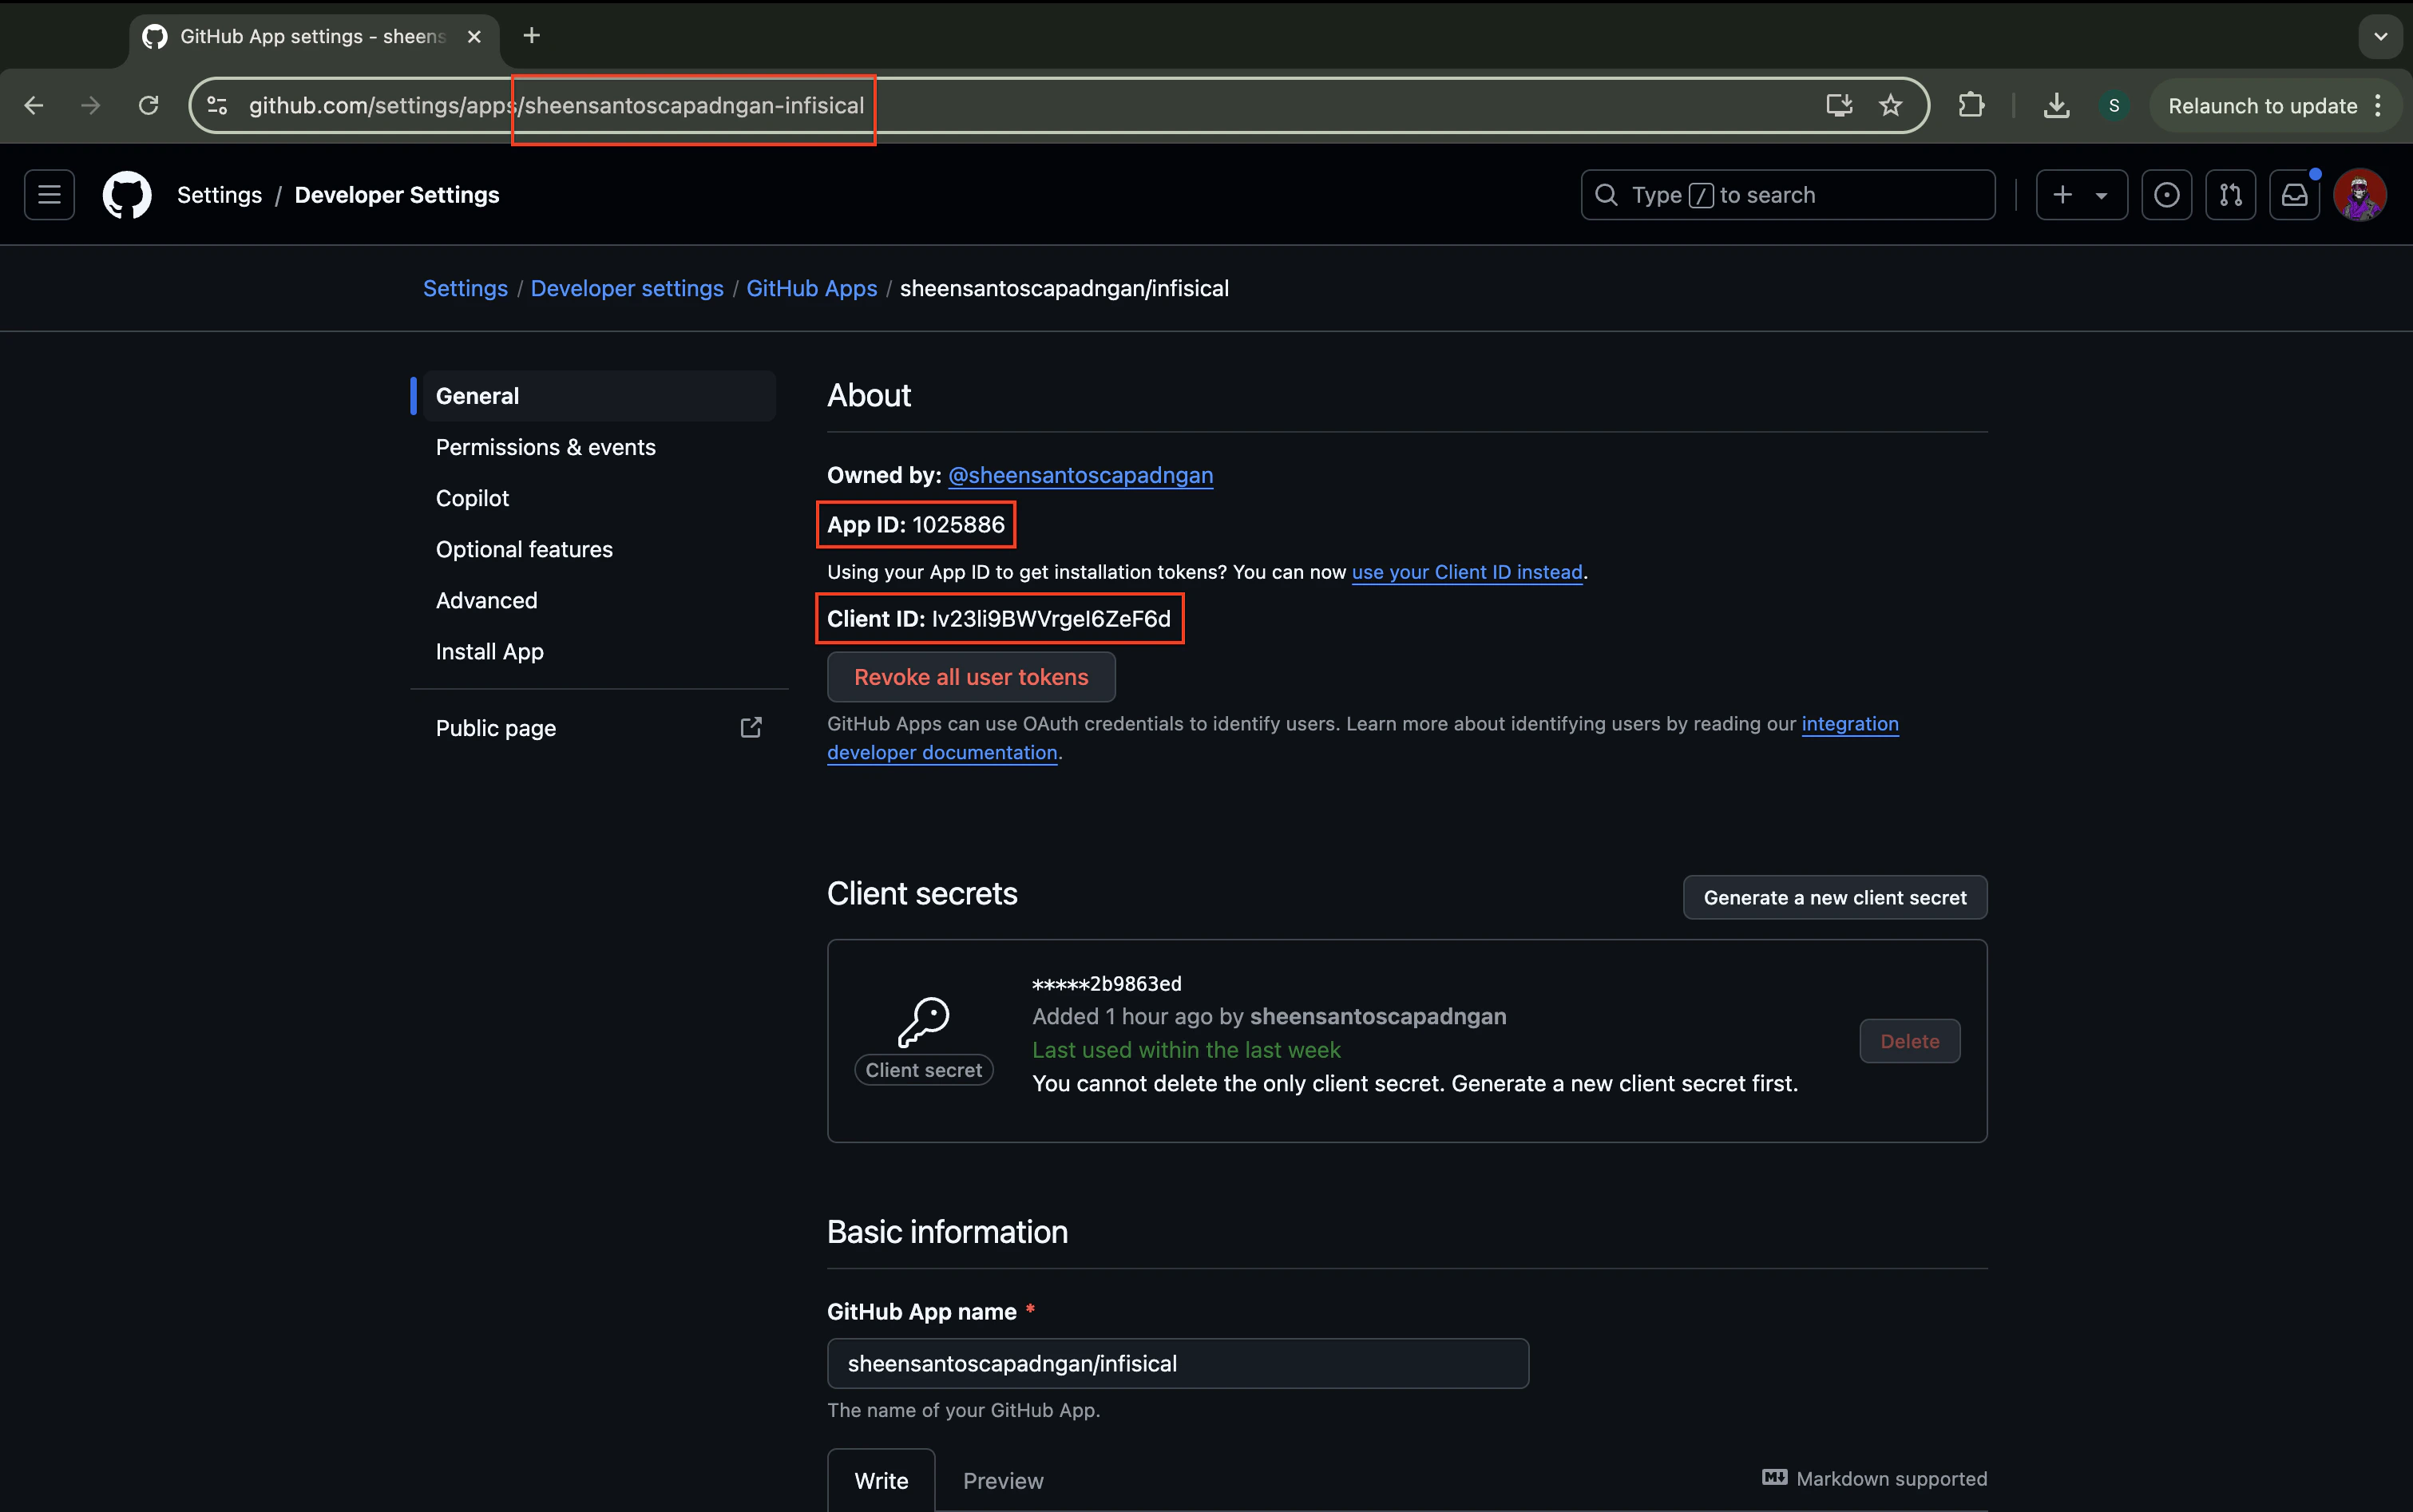Bookmark this page with star icon
This screenshot has height=1512, width=2413.
(1890, 105)
